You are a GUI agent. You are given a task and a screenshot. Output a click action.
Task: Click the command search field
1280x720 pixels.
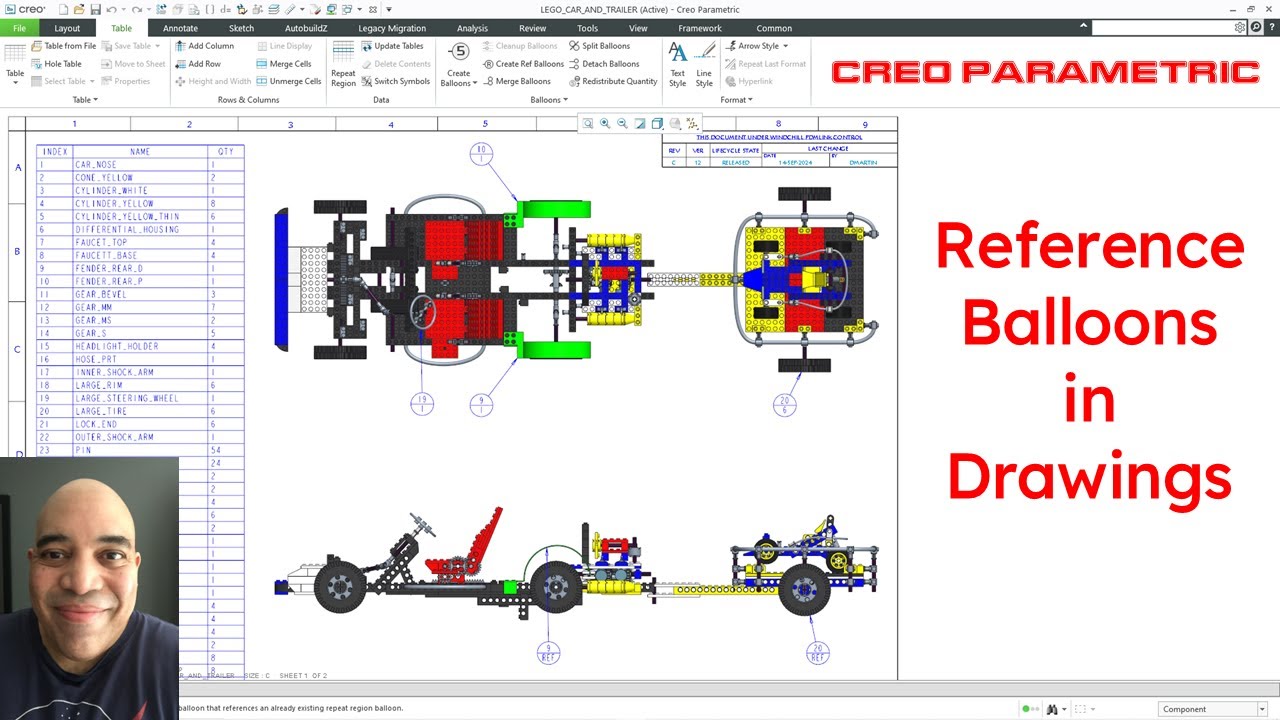point(1162,28)
